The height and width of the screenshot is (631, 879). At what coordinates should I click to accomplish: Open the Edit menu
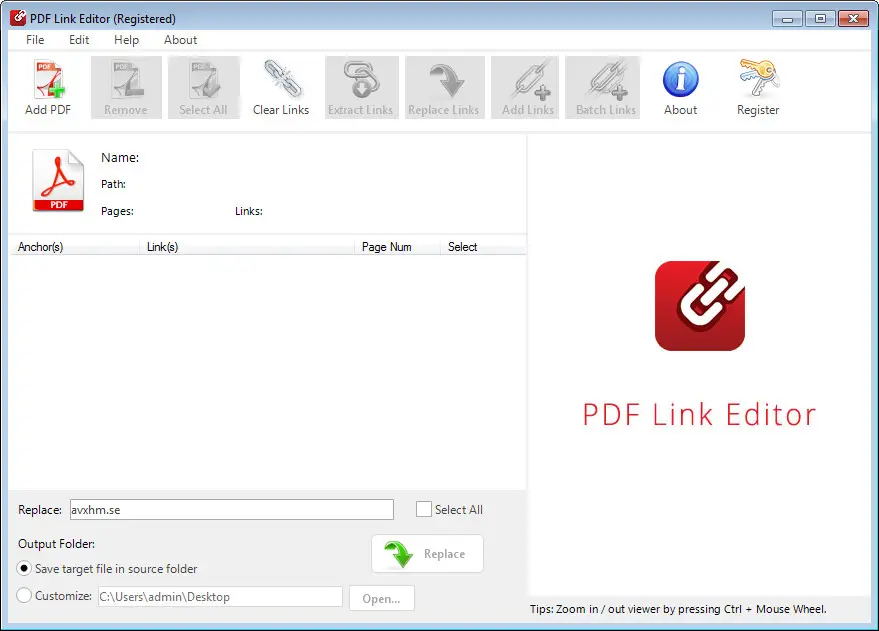click(79, 40)
